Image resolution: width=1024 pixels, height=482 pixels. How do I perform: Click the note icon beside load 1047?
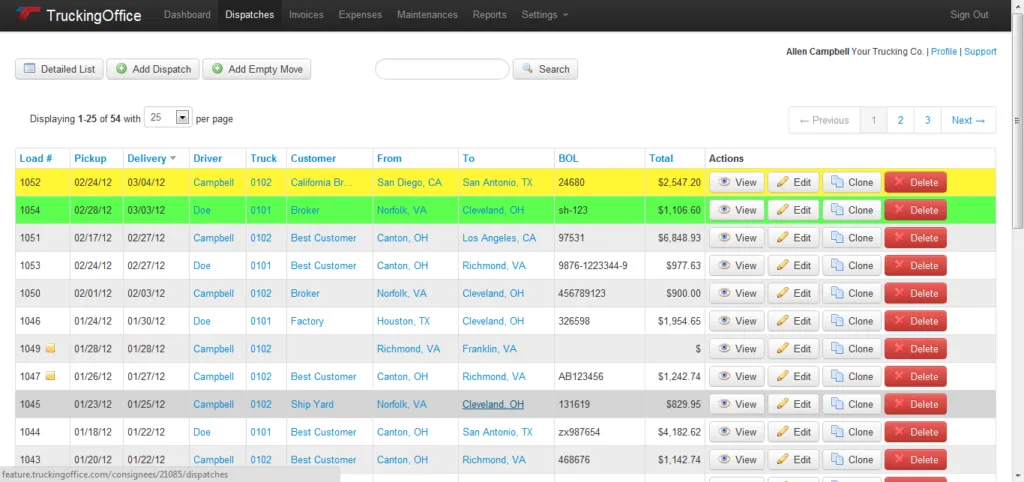[50, 377]
